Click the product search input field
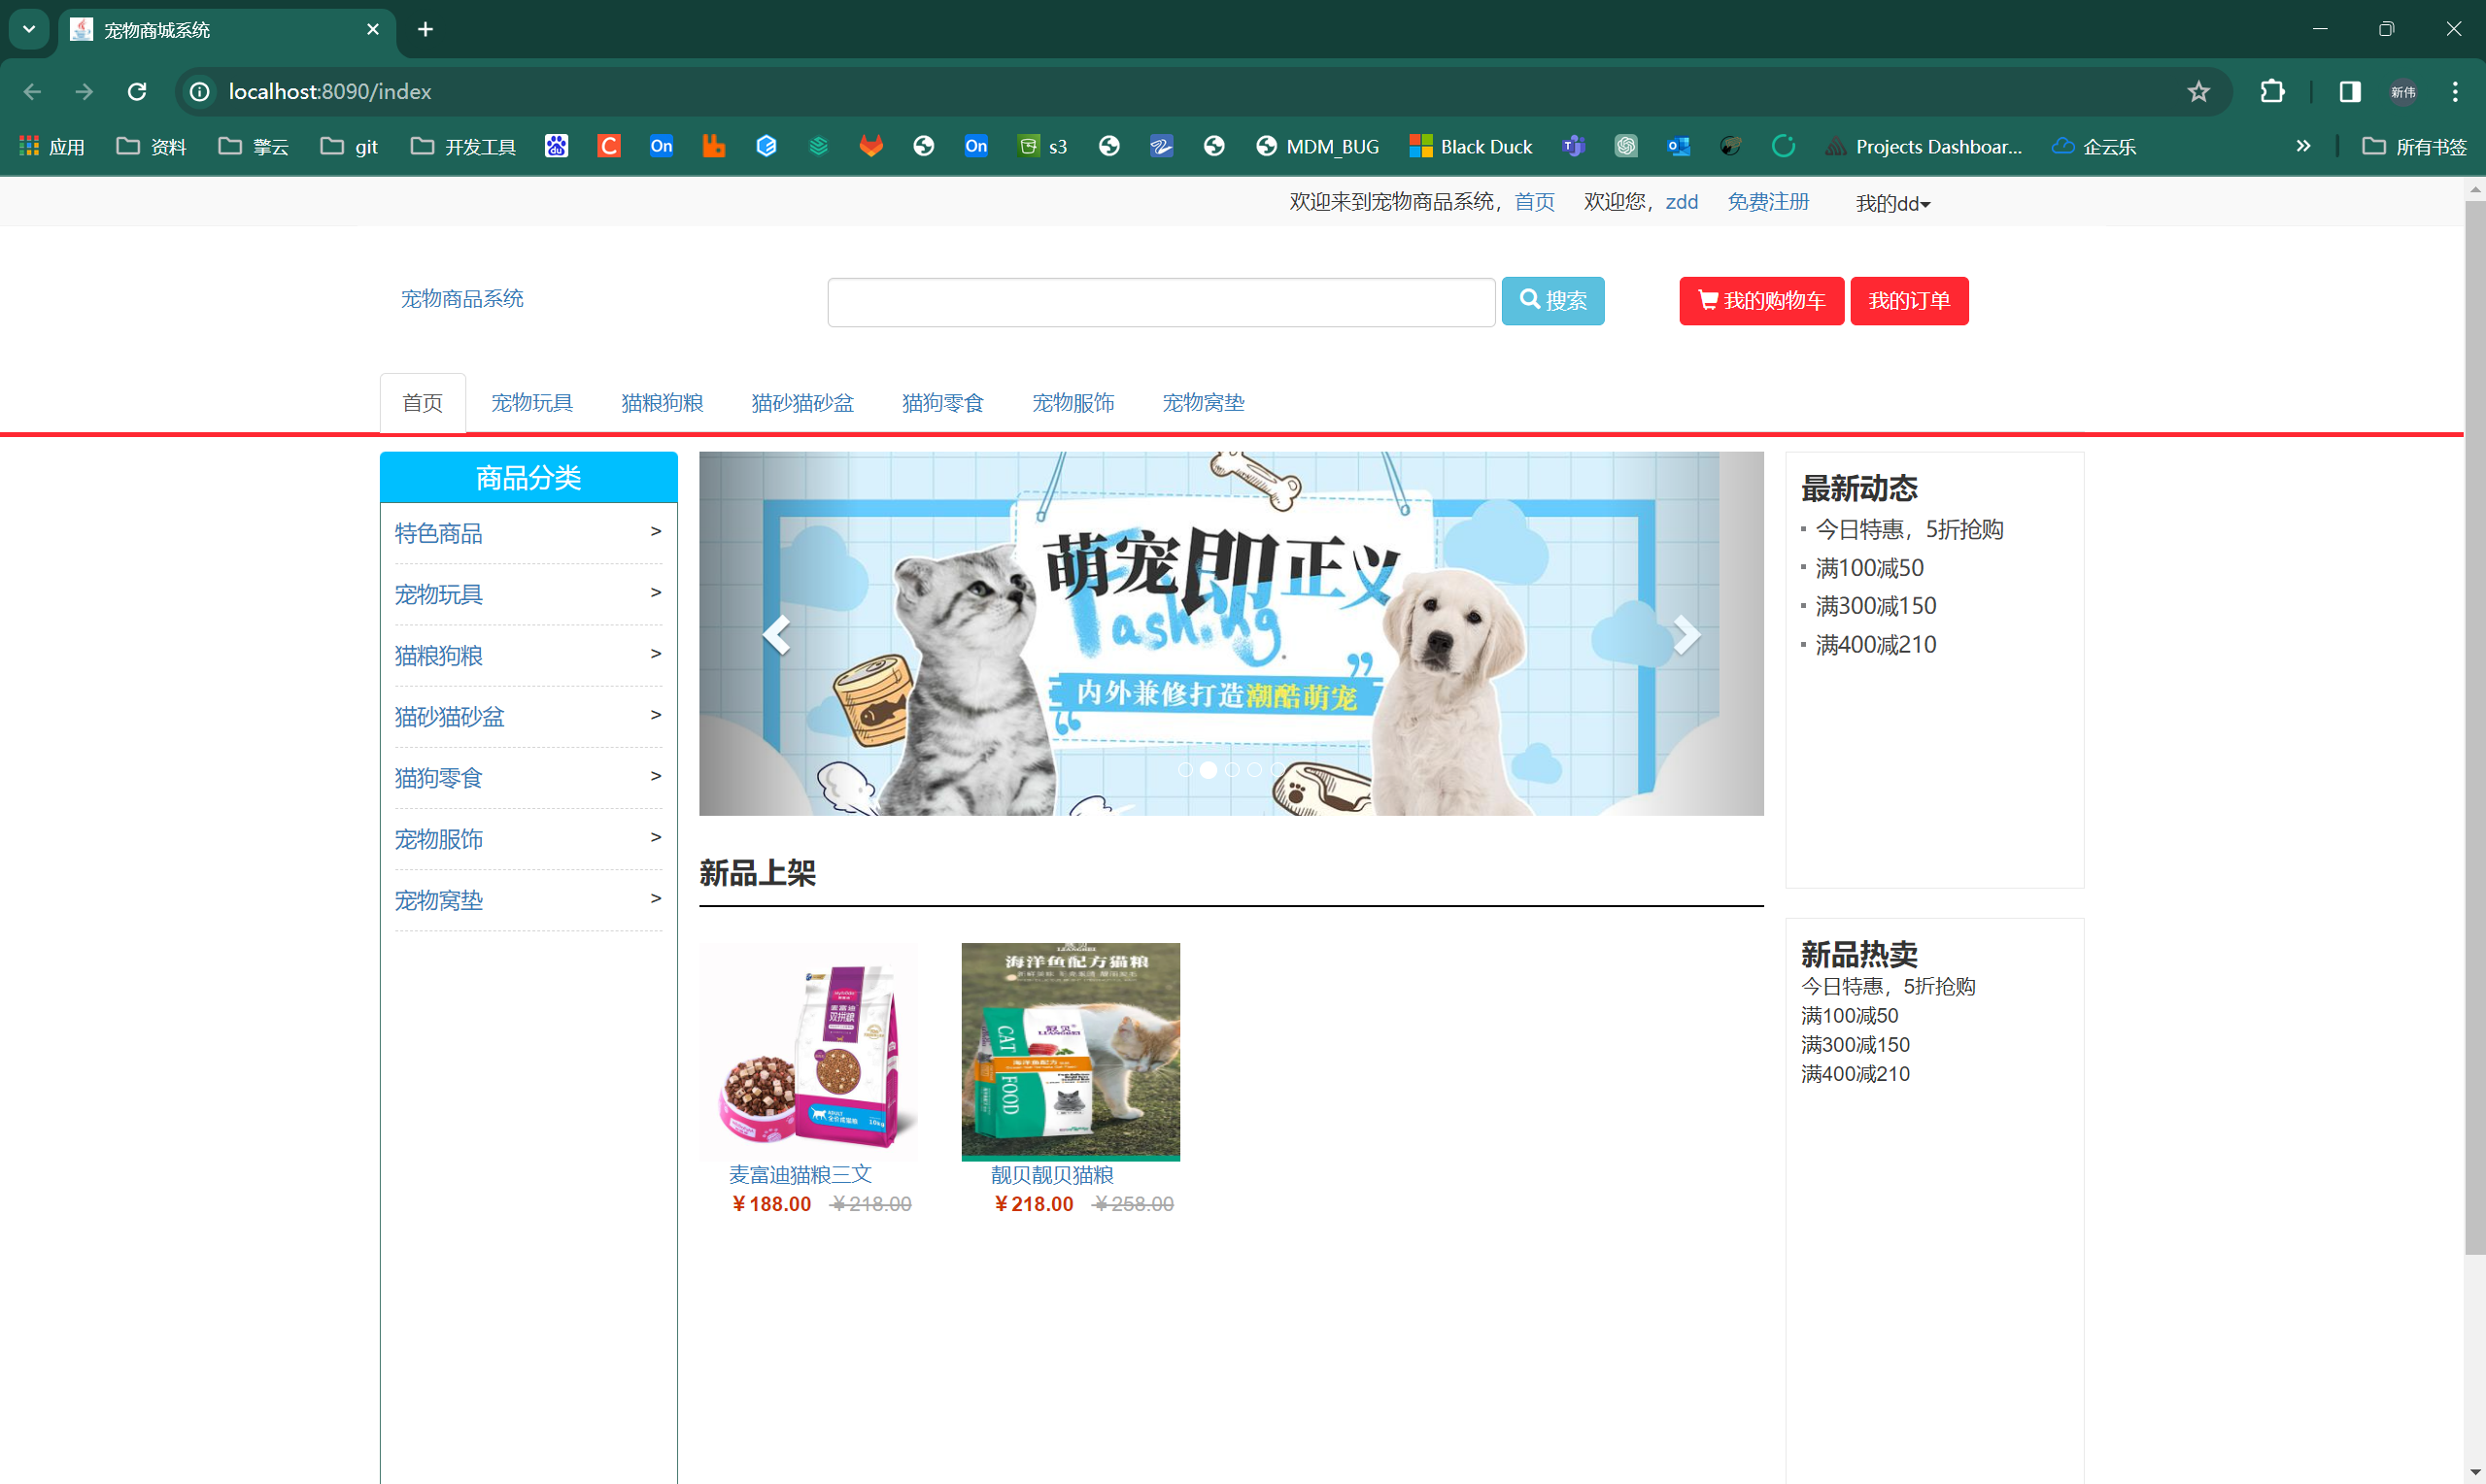Image resolution: width=2486 pixels, height=1484 pixels. point(1160,302)
